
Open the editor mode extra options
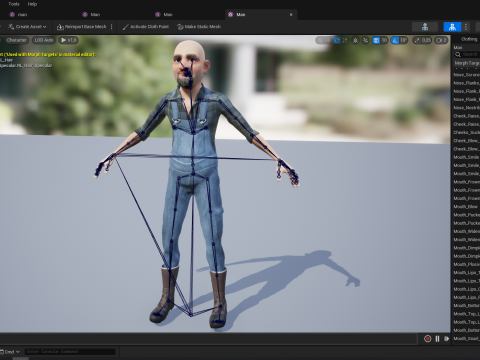tap(466, 27)
